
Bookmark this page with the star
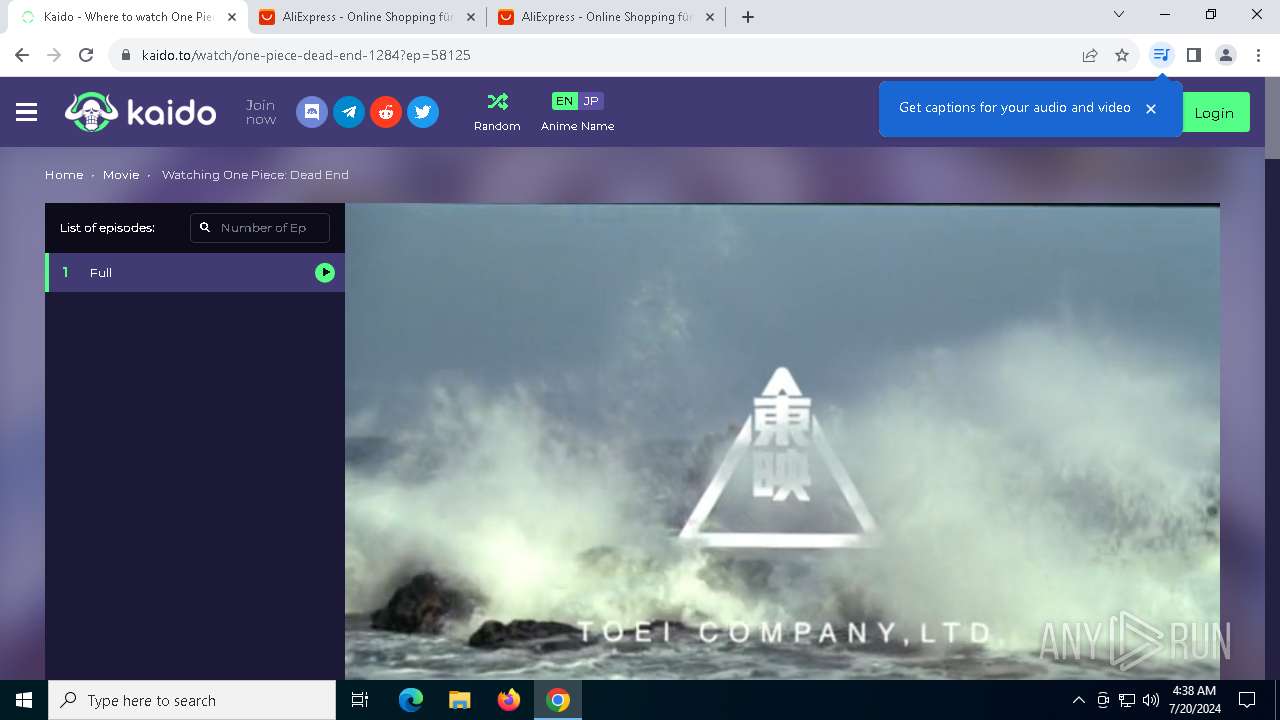(x=1122, y=55)
